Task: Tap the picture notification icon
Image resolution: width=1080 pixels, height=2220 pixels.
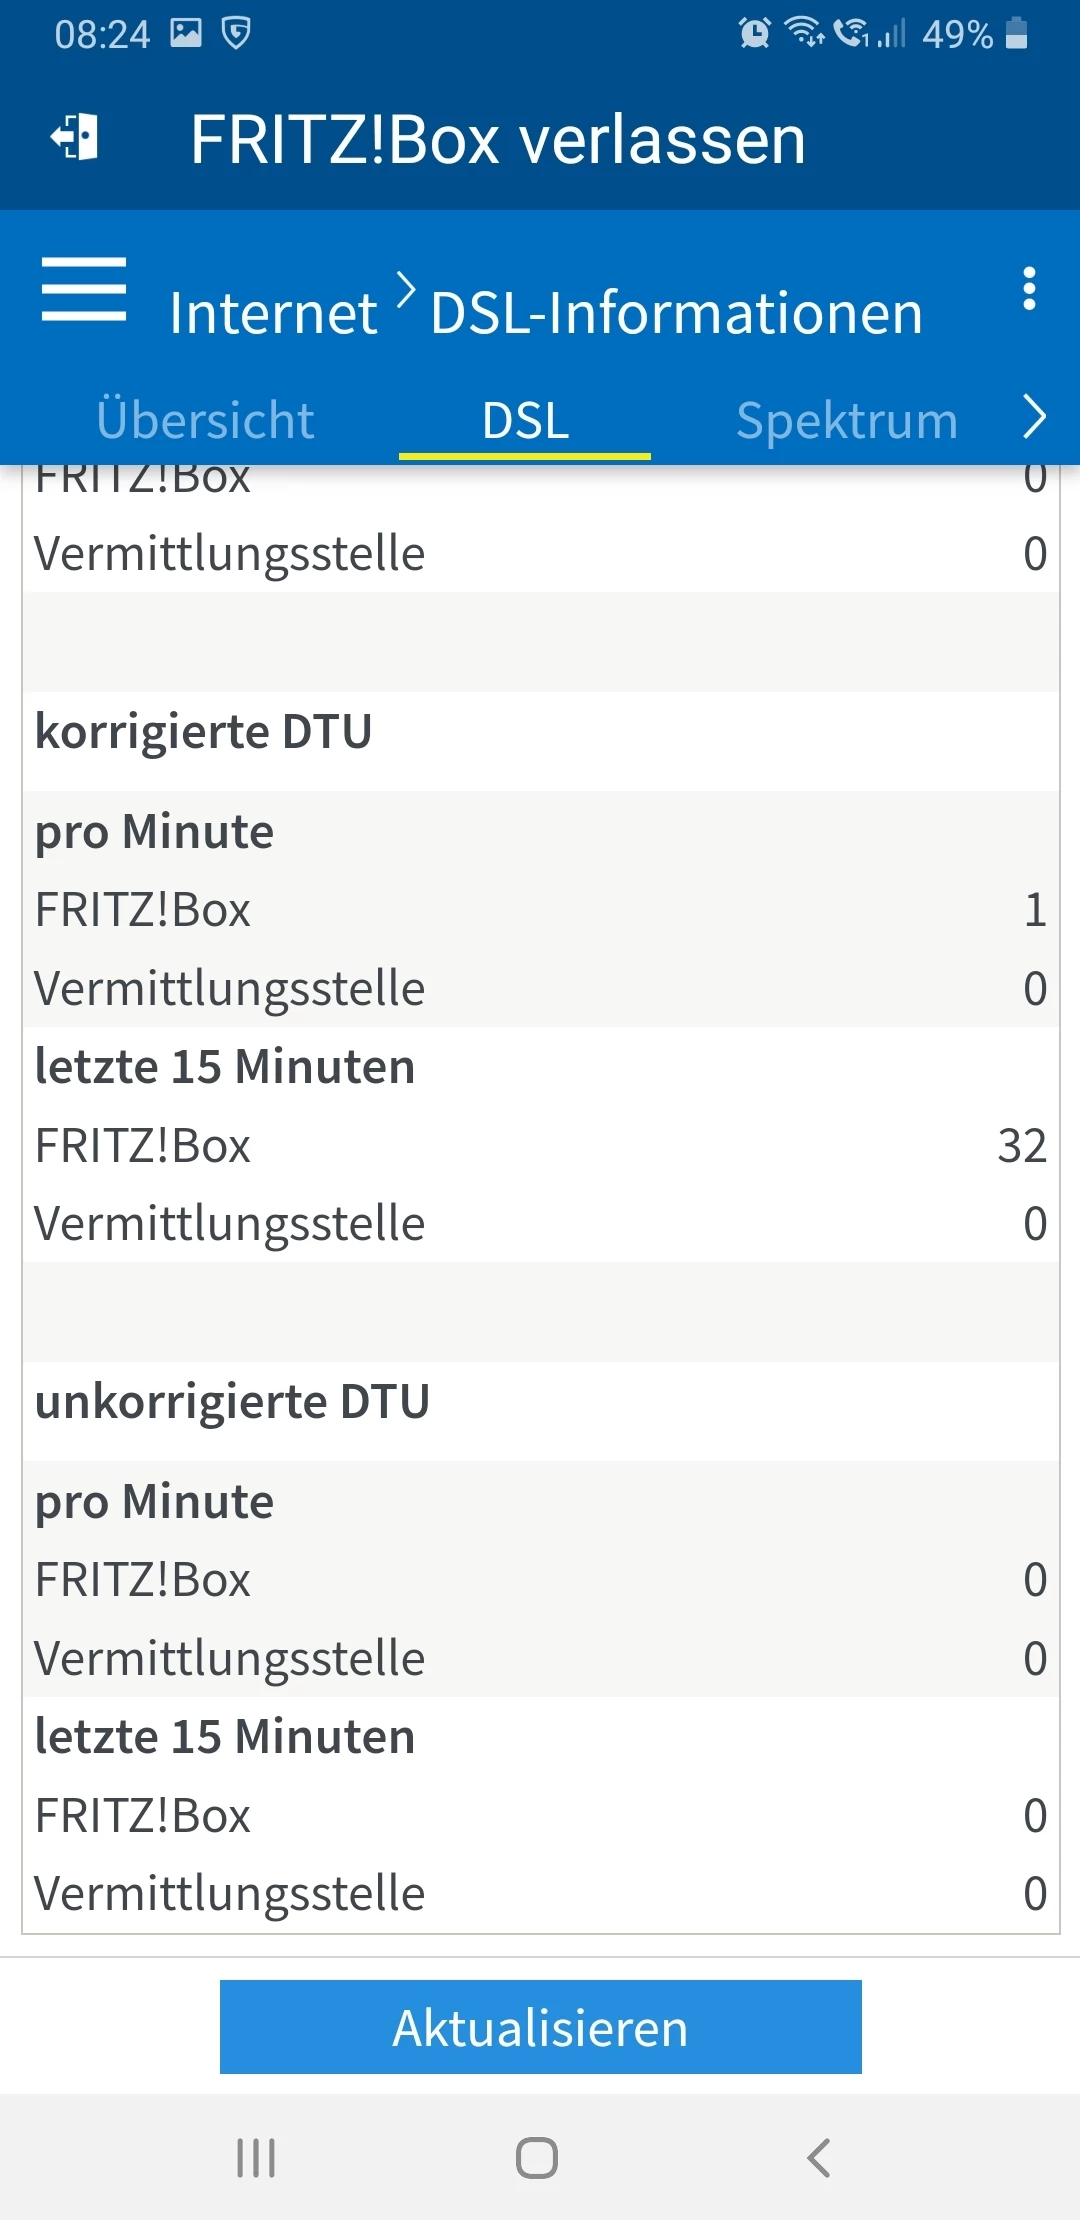Action: click(x=186, y=34)
